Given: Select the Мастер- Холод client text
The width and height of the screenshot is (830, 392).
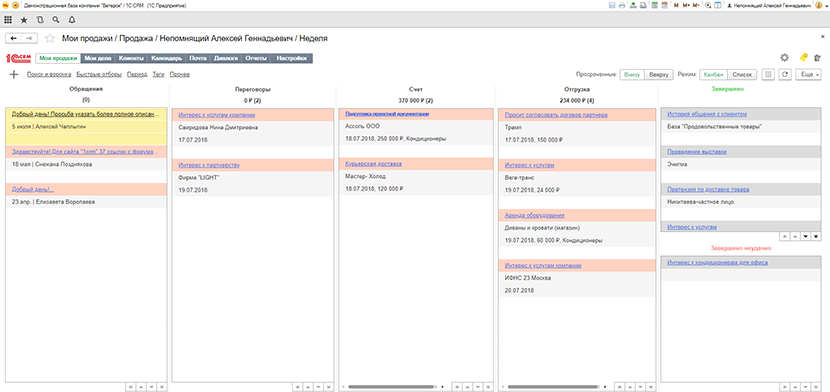Looking at the screenshot, I should tap(366, 177).
